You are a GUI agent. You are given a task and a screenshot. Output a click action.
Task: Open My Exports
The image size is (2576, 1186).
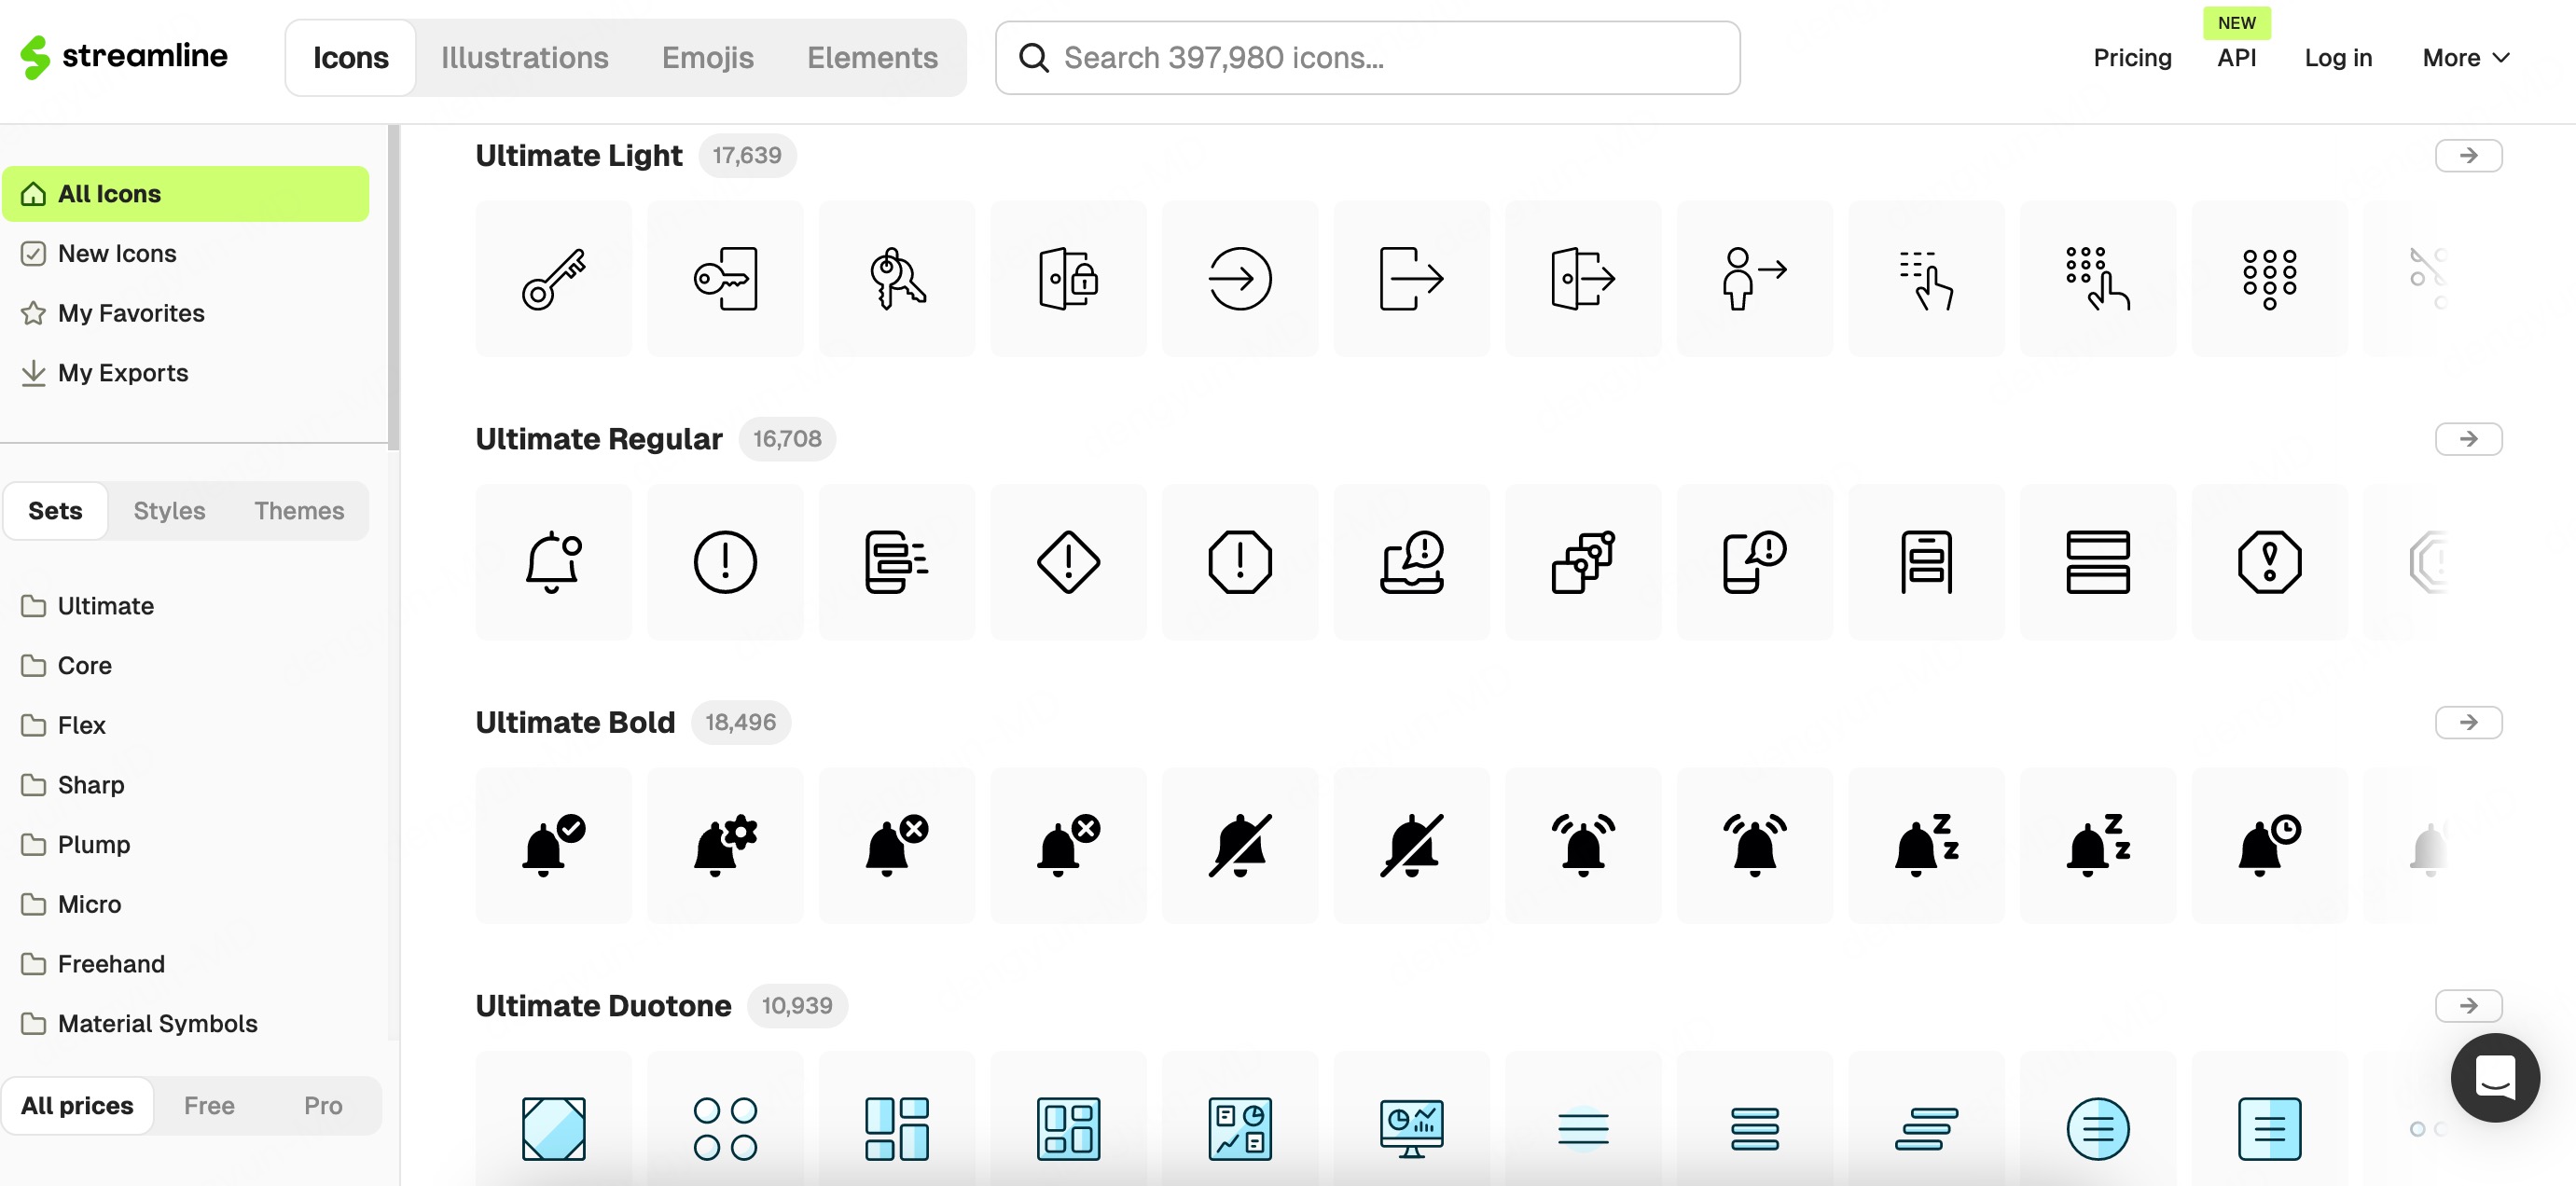coord(104,373)
